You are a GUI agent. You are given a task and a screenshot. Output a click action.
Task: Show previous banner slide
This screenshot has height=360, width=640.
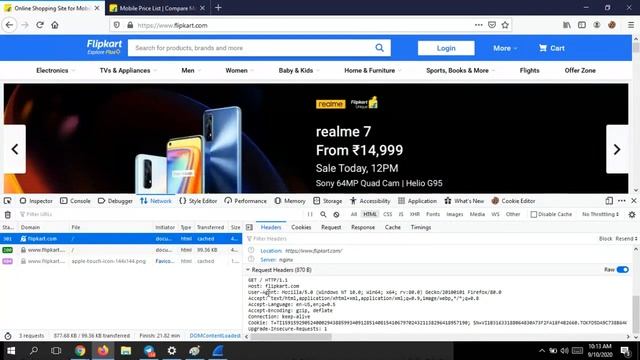pyautogui.click(x=15, y=149)
